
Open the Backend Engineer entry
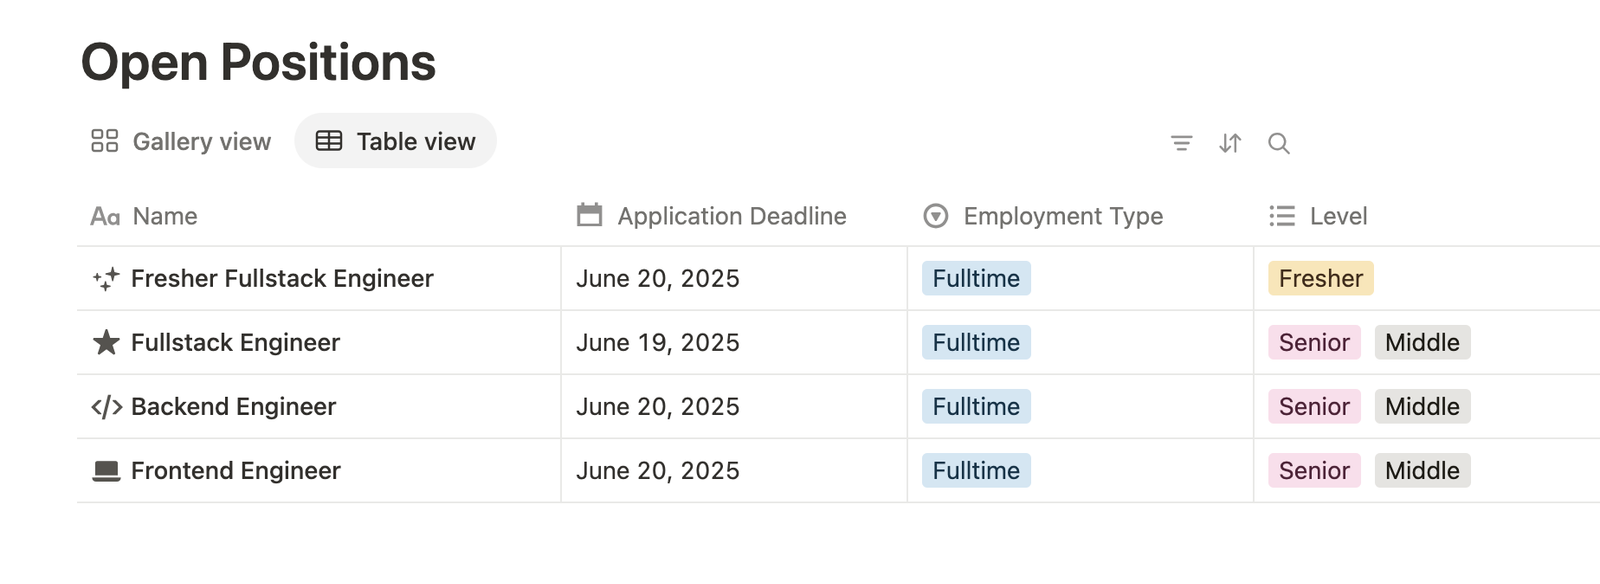(233, 407)
